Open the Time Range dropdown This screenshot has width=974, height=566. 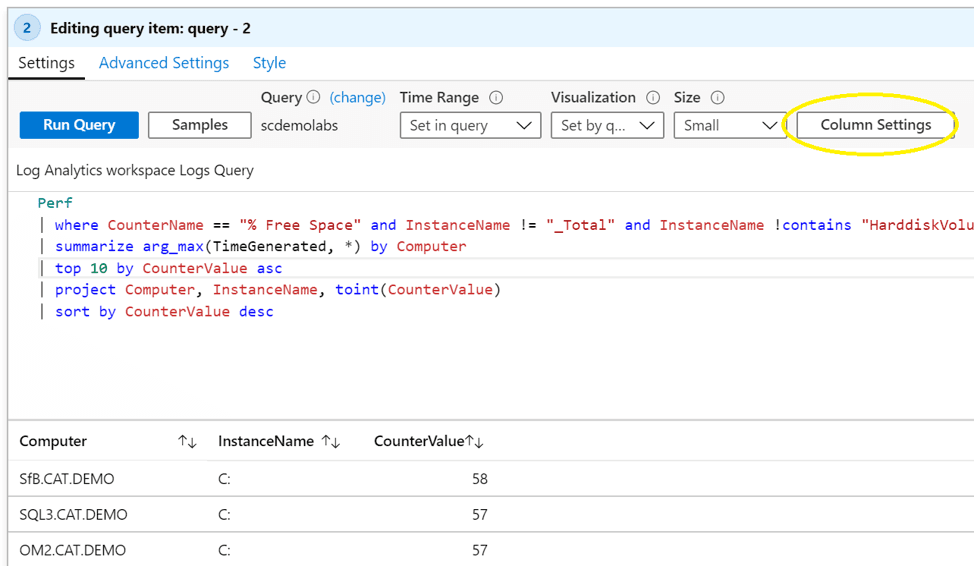tap(470, 125)
